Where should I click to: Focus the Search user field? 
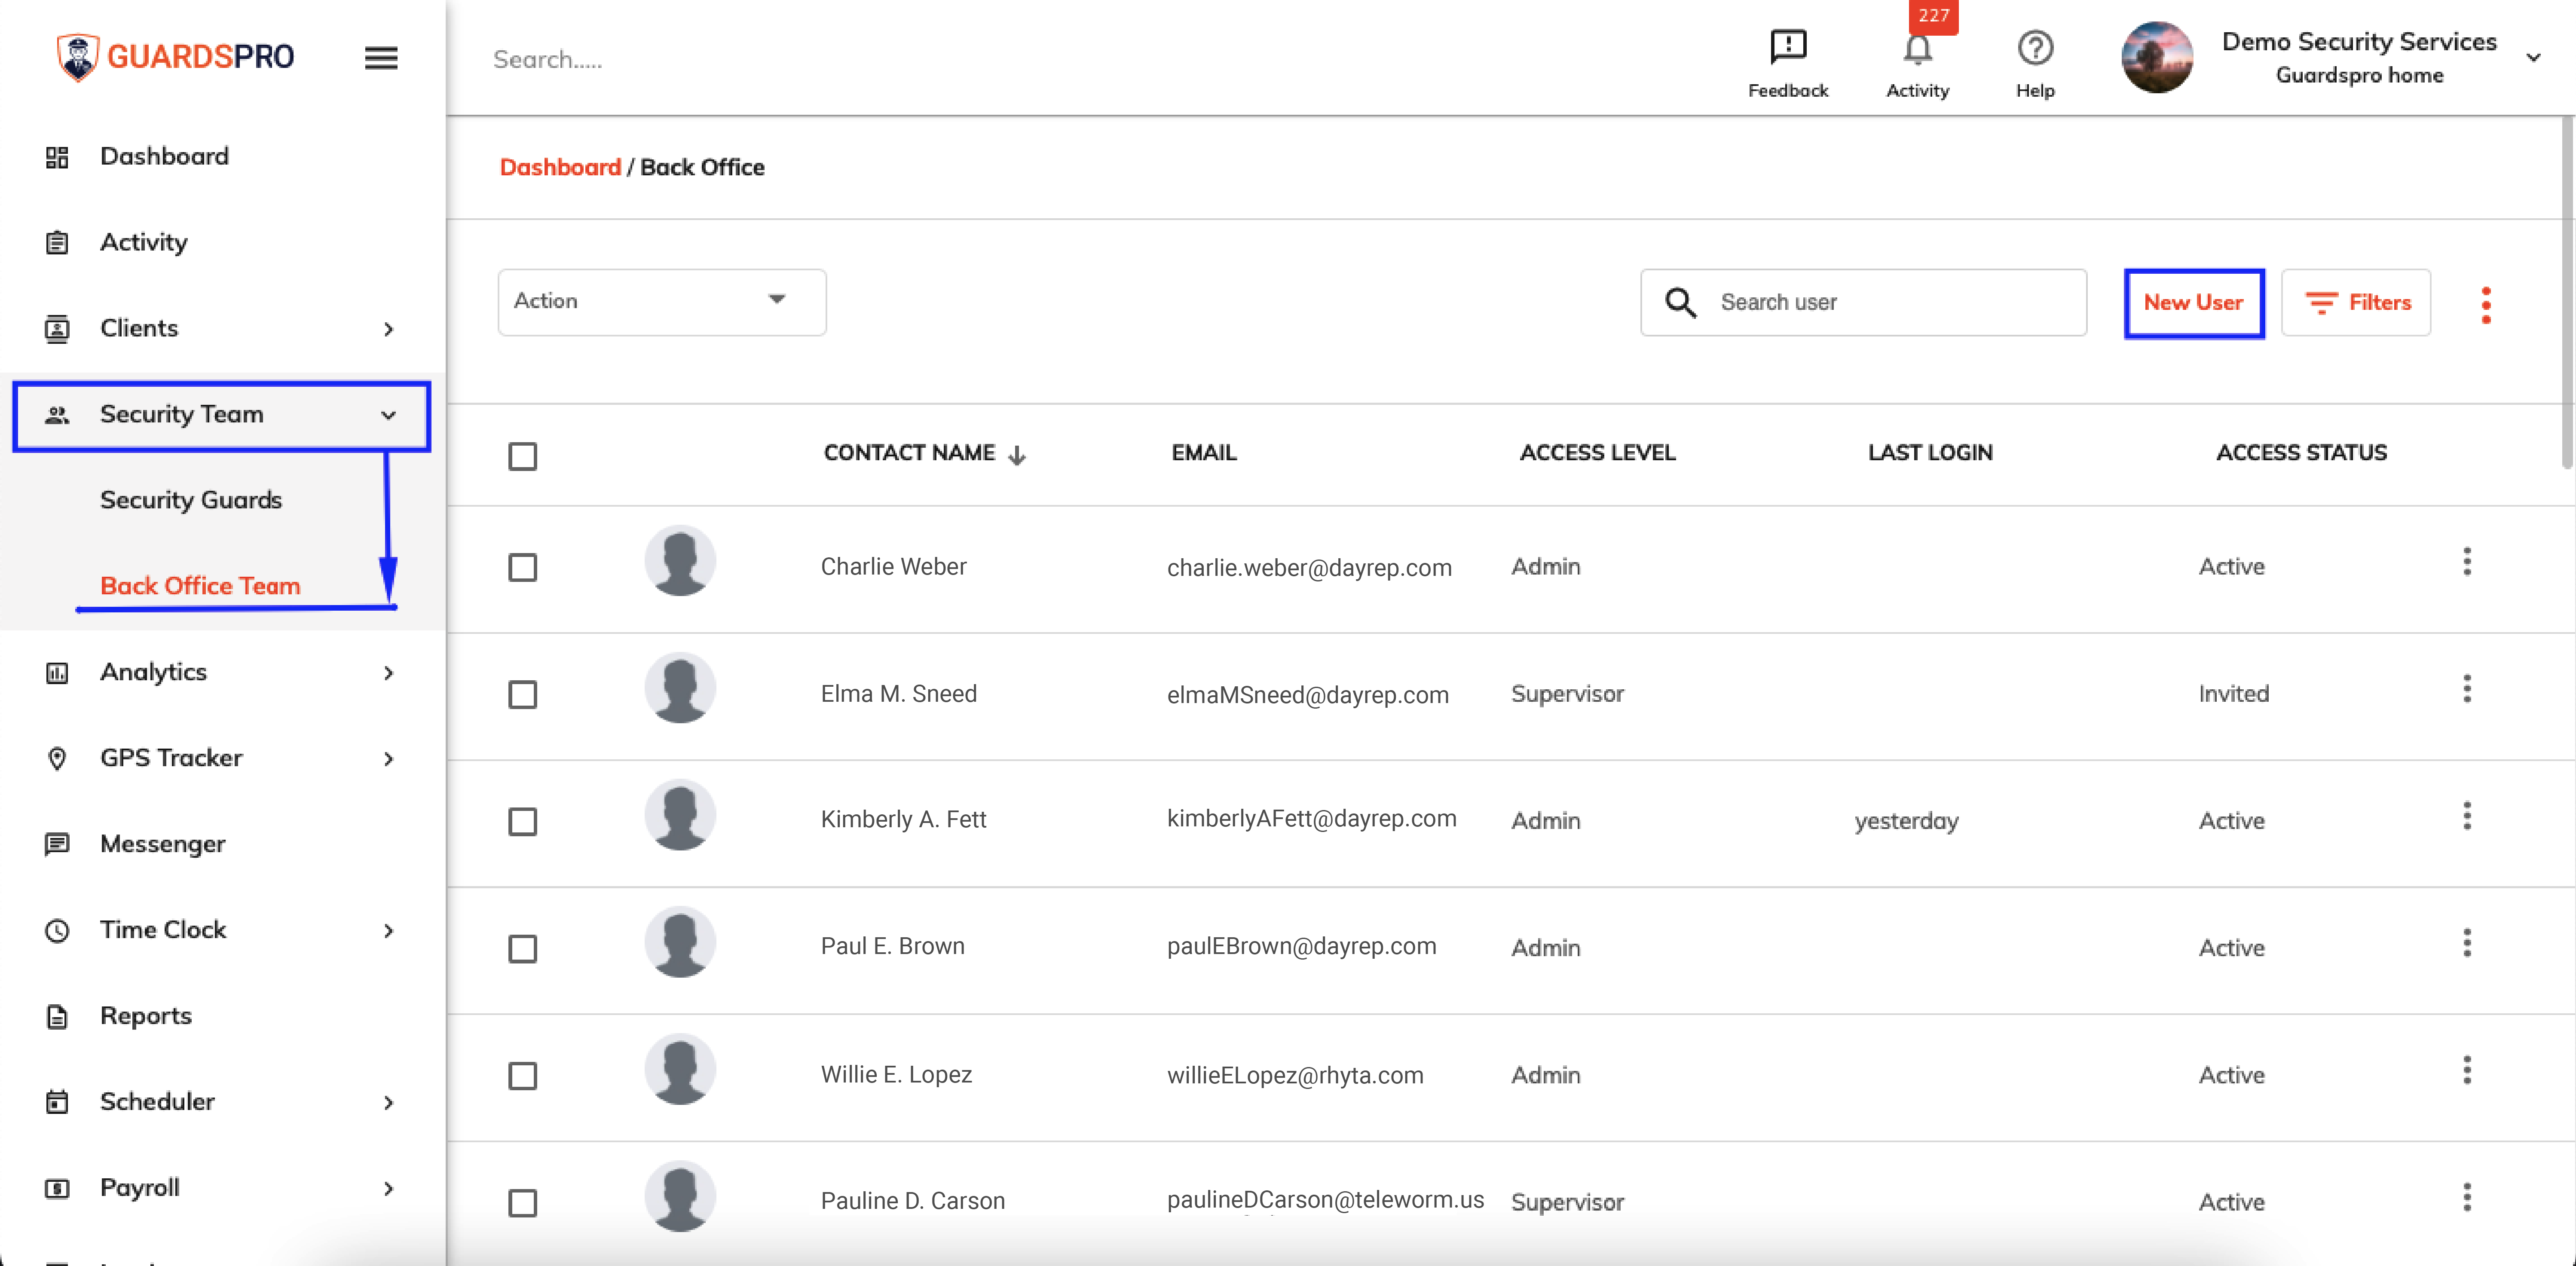click(x=1863, y=303)
